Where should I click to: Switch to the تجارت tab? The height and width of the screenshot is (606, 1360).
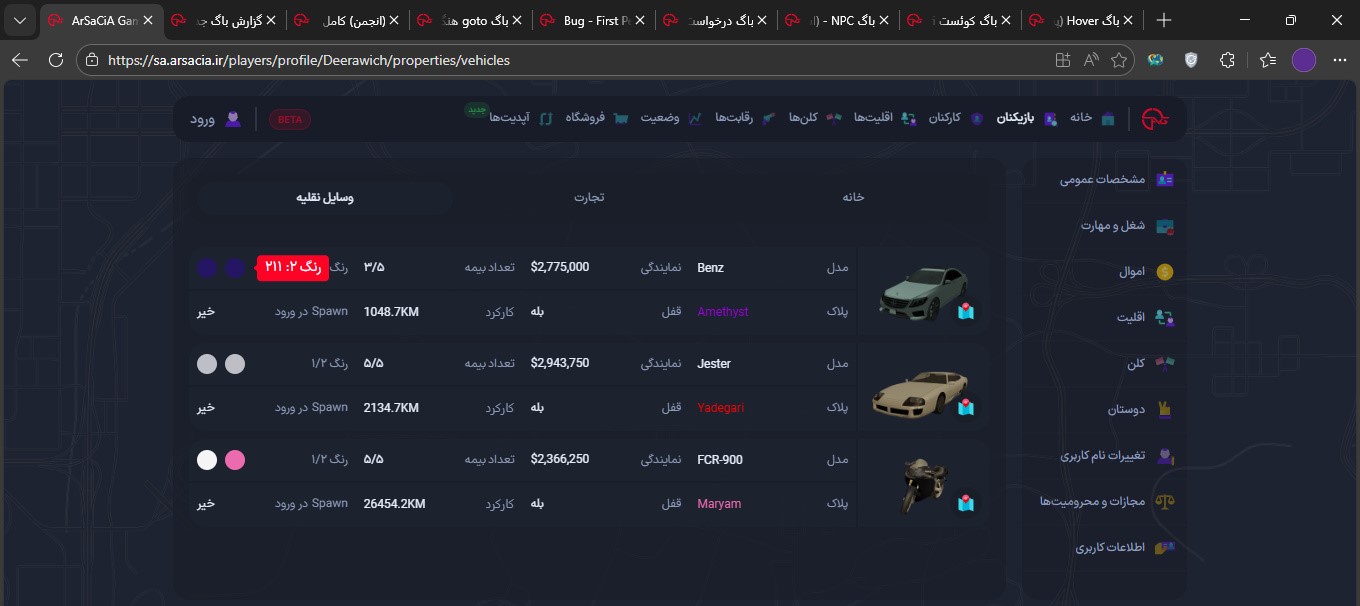(589, 197)
